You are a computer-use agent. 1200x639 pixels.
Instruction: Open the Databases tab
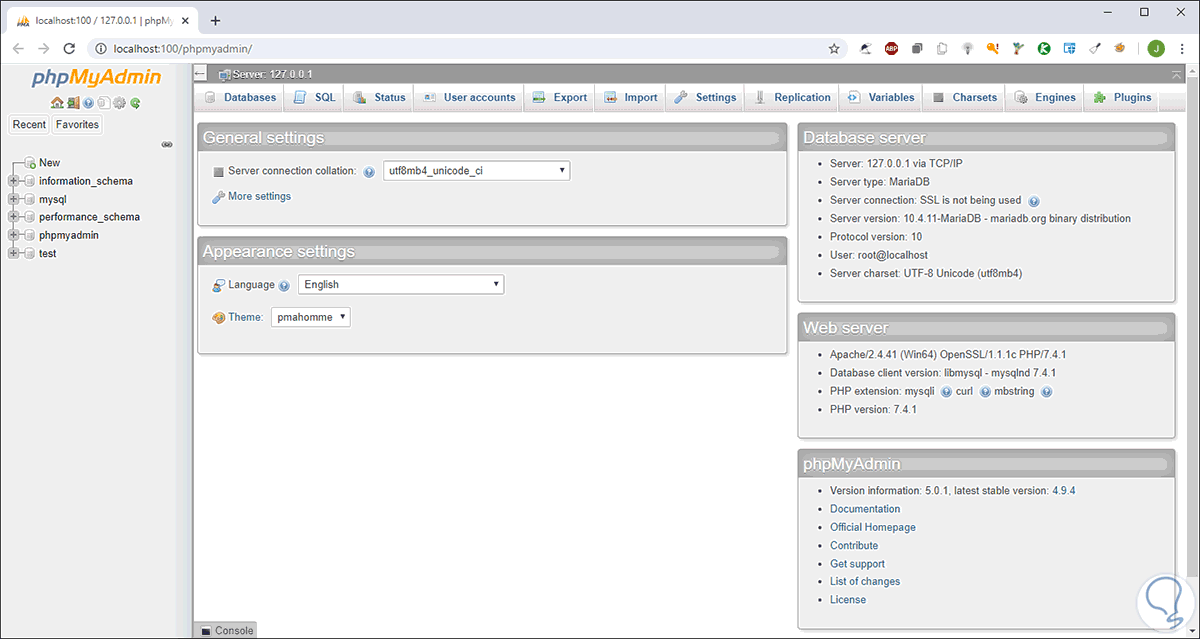click(240, 98)
